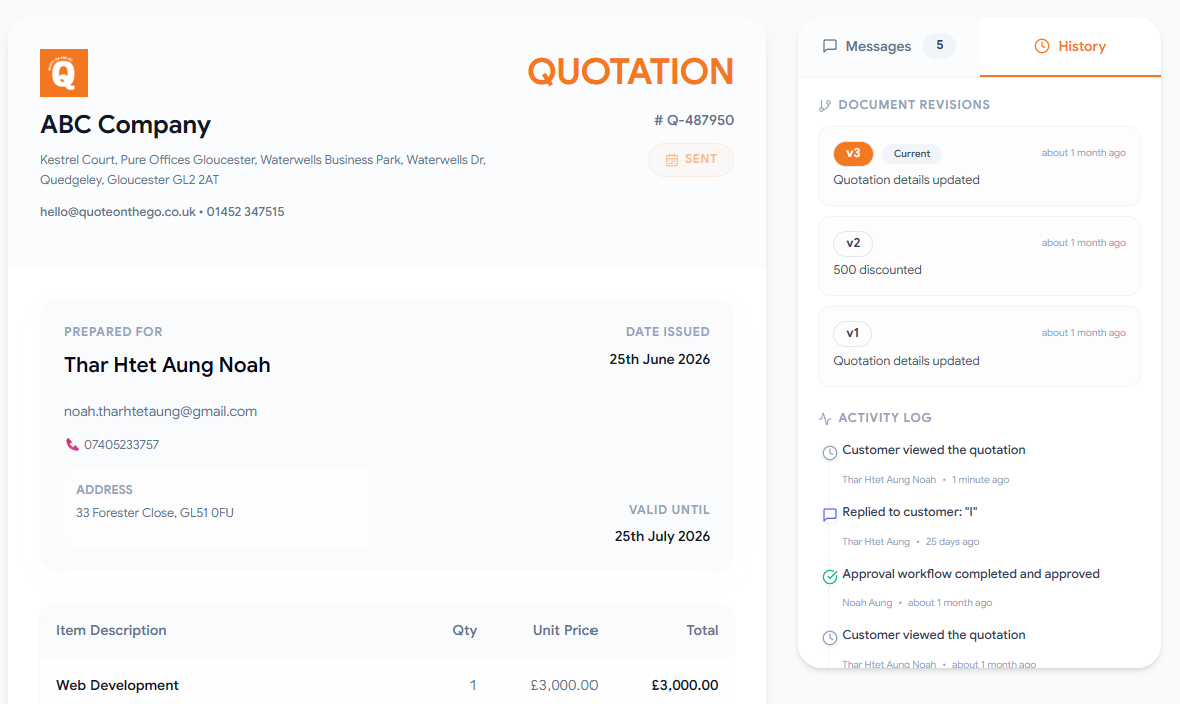
Task: Click the date issued 25th June 2026
Action: point(659,359)
